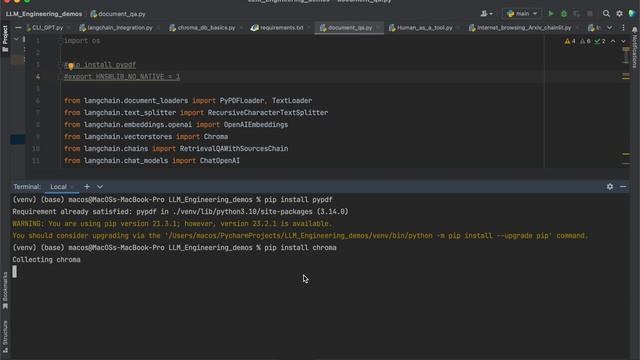This screenshot has height=360, width=640.
Task: Click the typo check indicator showing 2
Action: (x=600, y=41)
